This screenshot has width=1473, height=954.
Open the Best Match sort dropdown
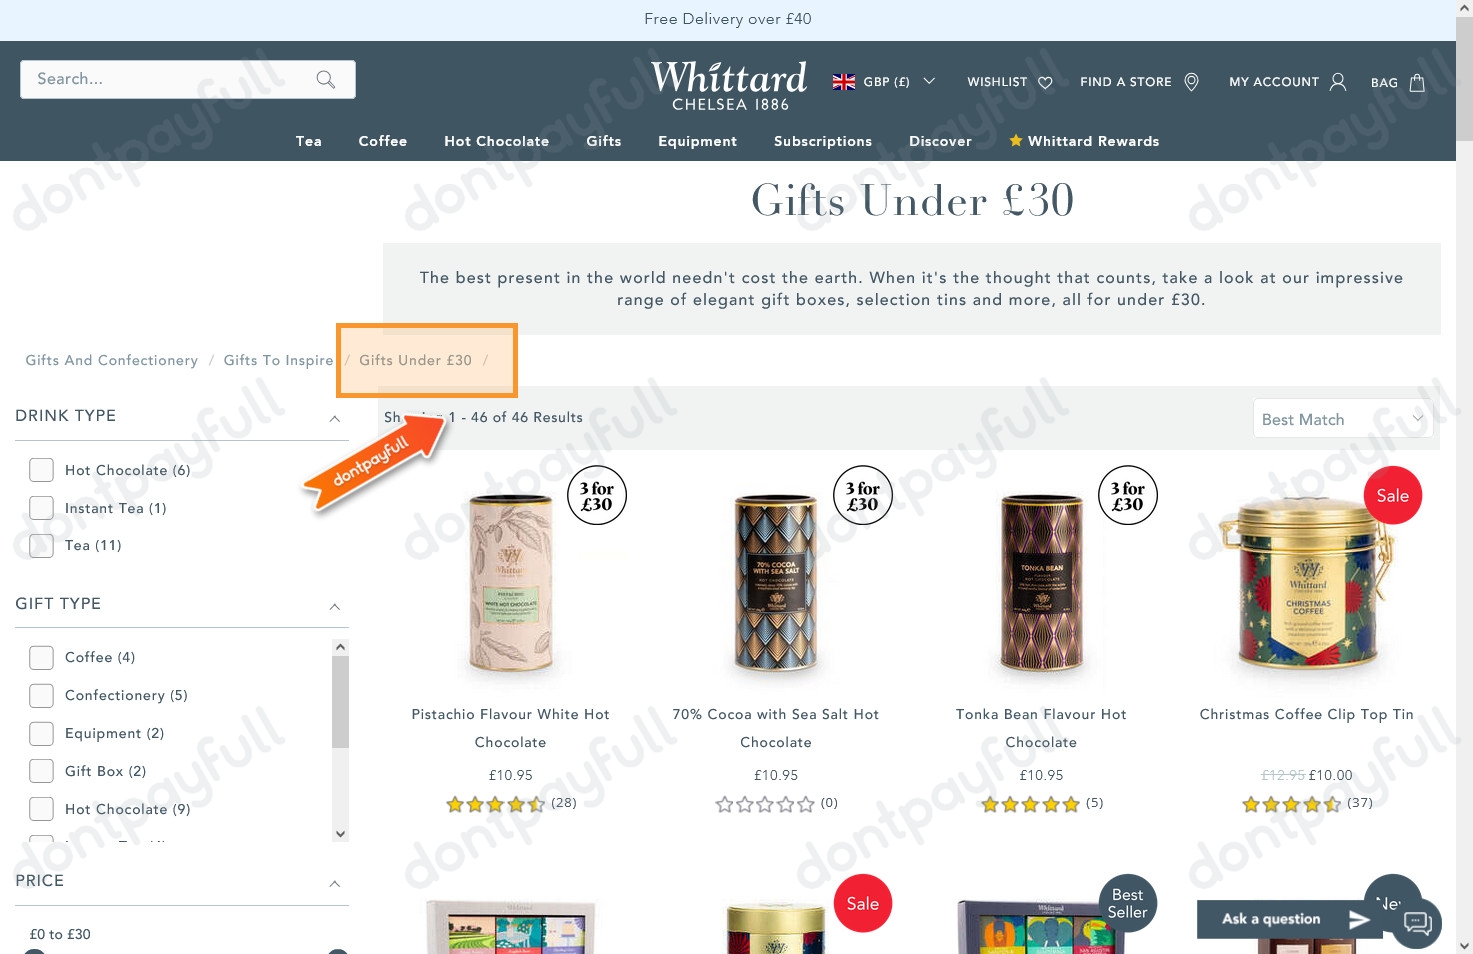[1342, 419]
